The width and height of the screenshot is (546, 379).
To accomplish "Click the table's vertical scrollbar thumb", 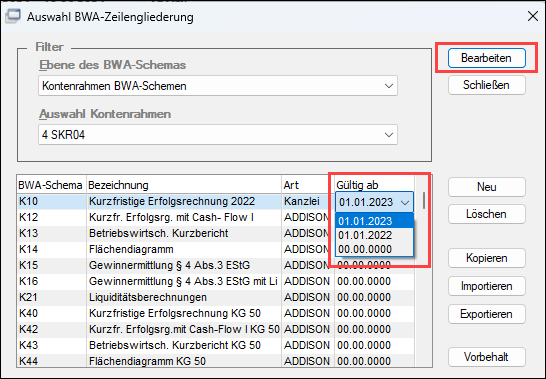I will pyautogui.click(x=424, y=201).
